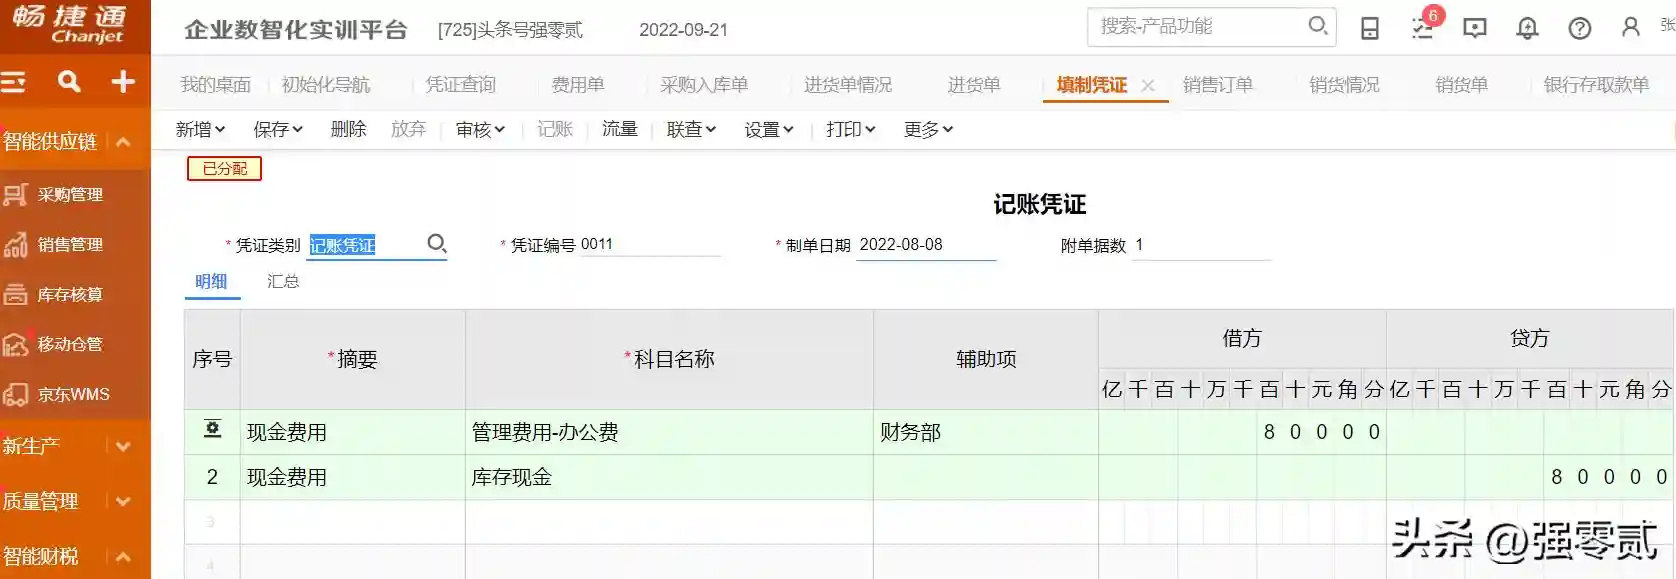The height and width of the screenshot is (579, 1676).
Task: Open the 审核 dropdown menu
Action: tap(480, 129)
